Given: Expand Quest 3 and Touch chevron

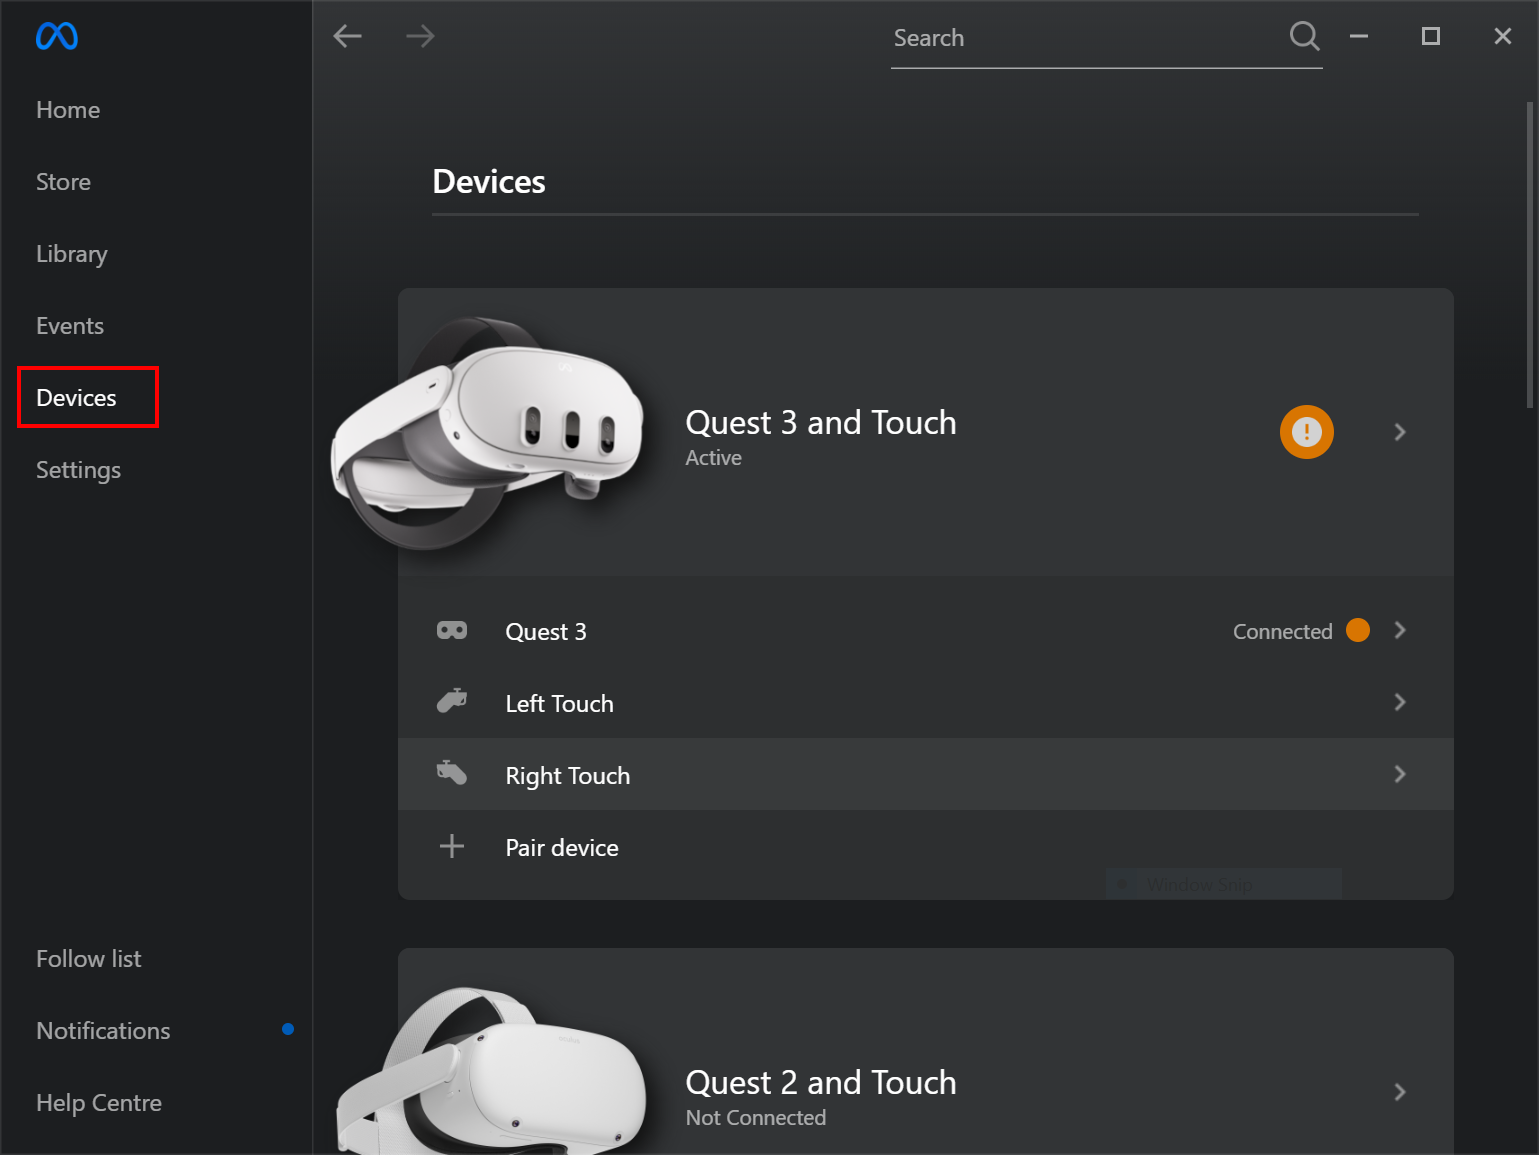Looking at the screenshot, I should (x=1400, y=432).
